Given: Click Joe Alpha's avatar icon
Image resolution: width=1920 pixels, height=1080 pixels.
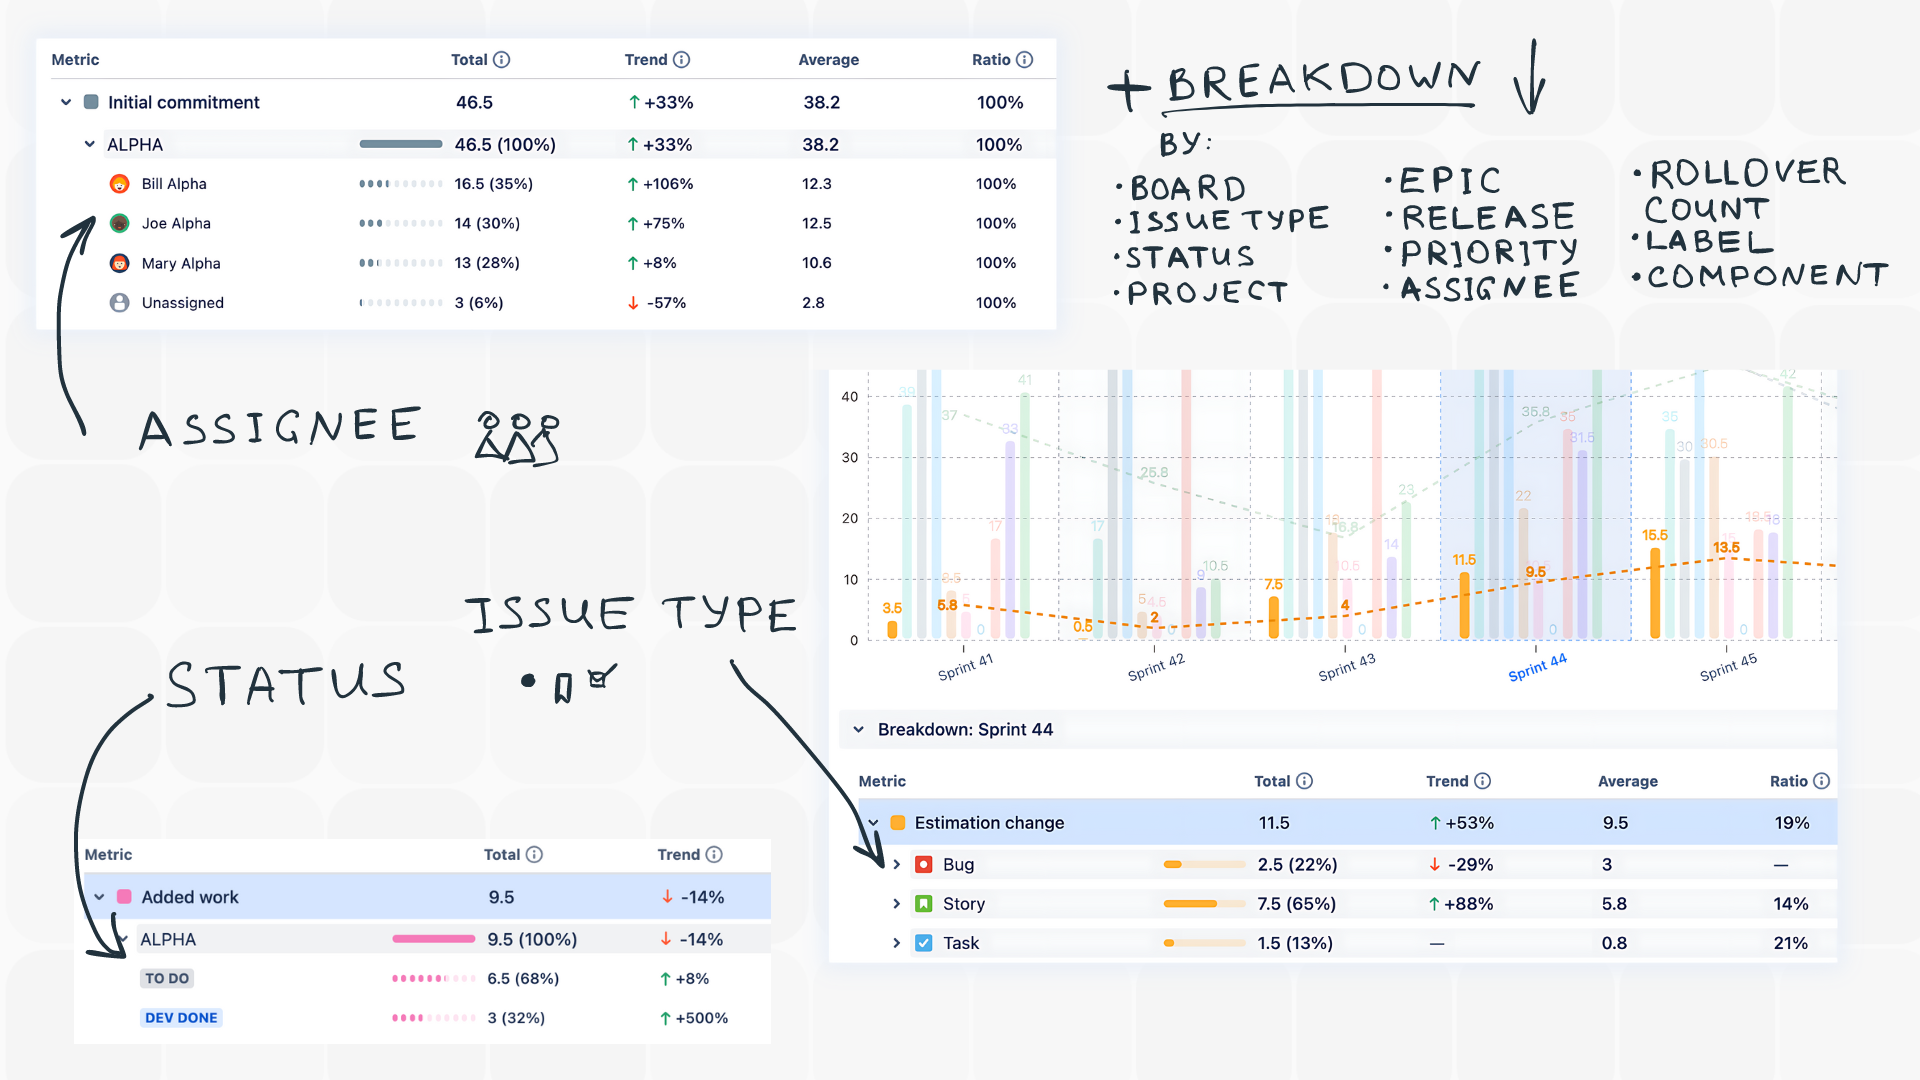Looking at the screenshot, I should pyautogui.click(x=119, y=223).
